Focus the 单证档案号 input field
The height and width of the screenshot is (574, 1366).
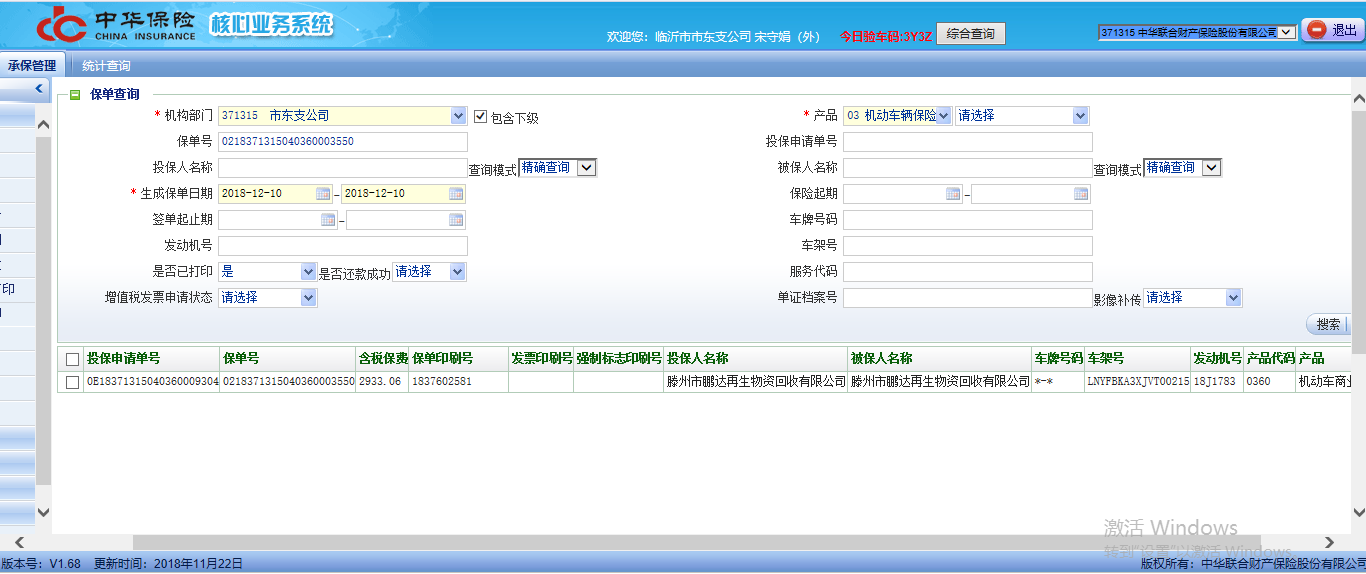coord(968,298)
